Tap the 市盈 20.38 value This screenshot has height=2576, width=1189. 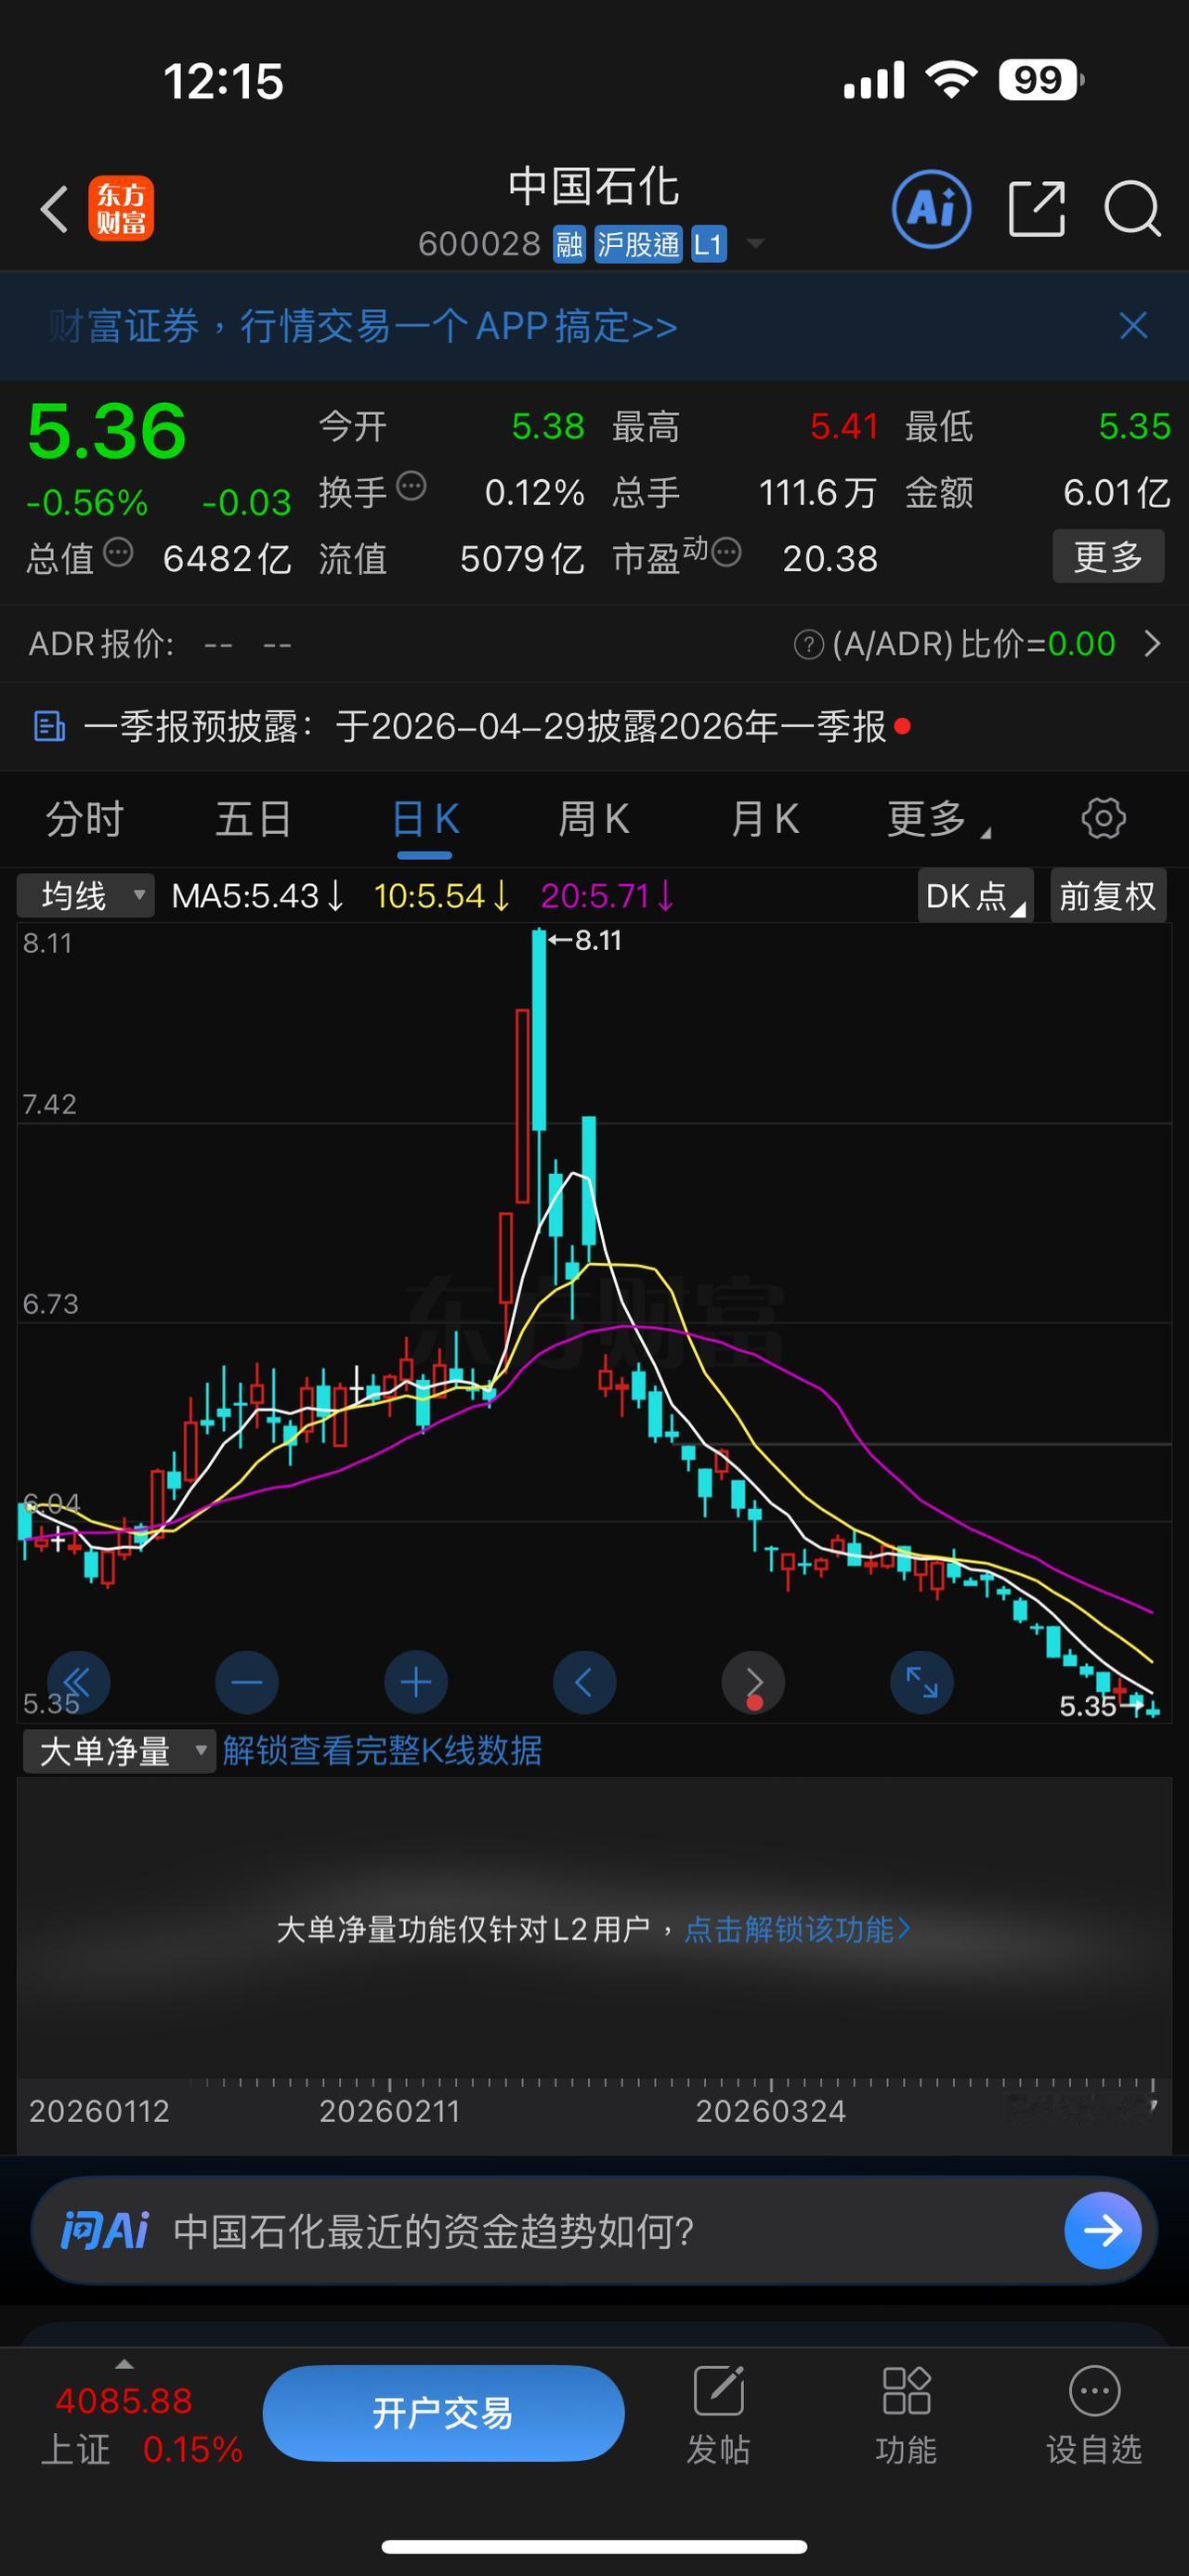(x=830, y=558)
